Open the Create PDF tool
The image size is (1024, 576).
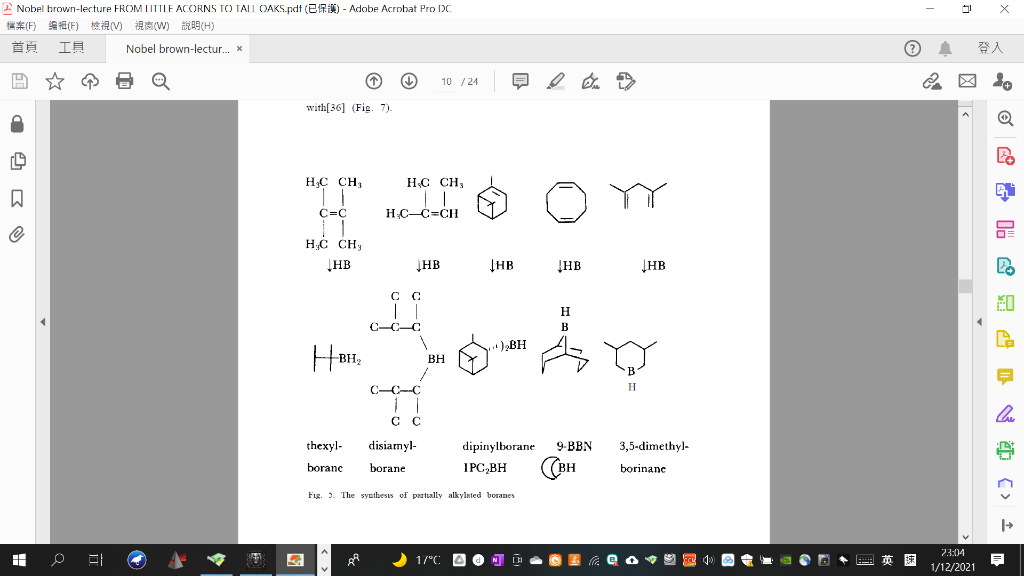1005,156
